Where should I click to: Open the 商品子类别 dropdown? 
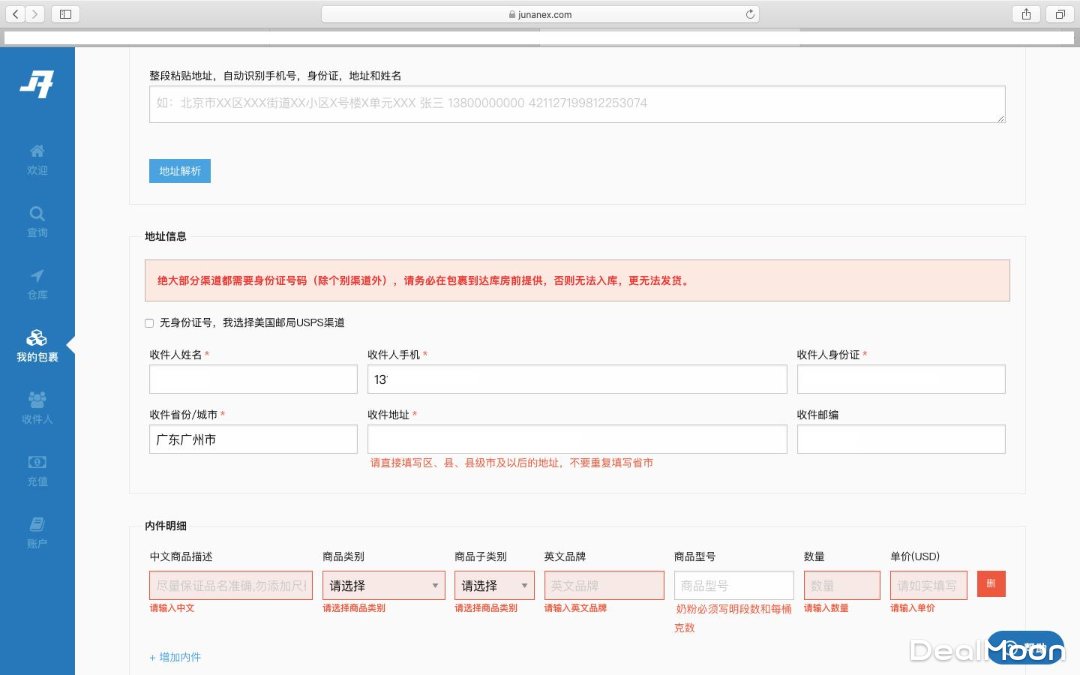pyautogui.click(x=494, y=586)
